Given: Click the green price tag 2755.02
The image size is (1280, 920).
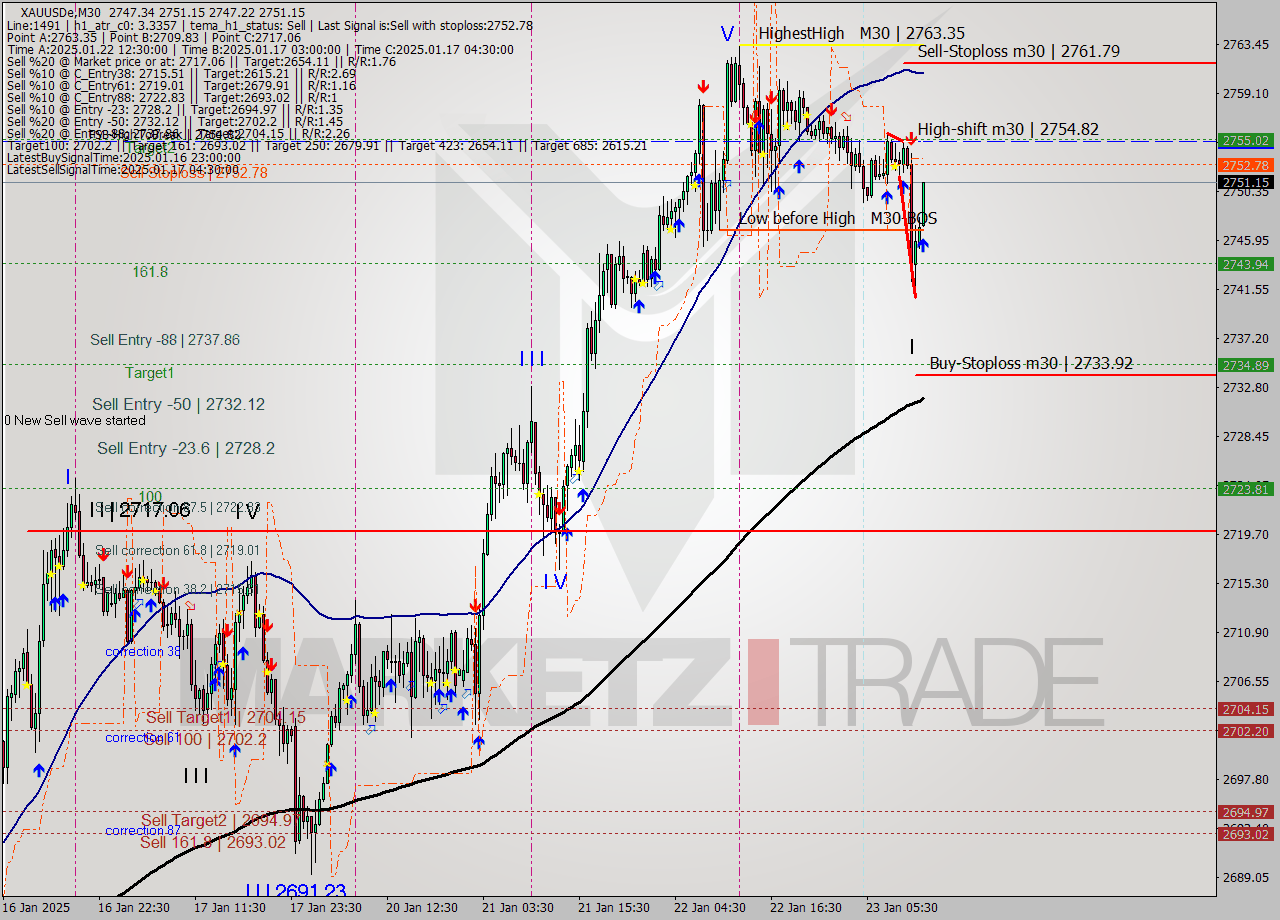Looking at the screenshot, I should (1245, 140).
